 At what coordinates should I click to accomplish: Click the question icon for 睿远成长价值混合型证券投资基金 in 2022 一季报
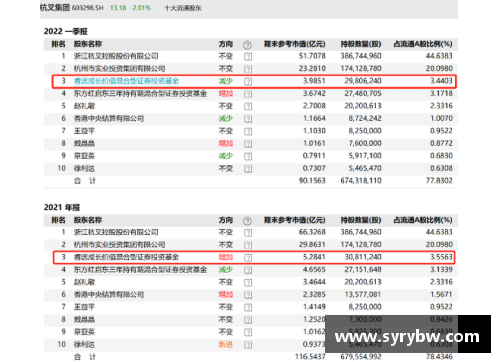coord(248,81)
